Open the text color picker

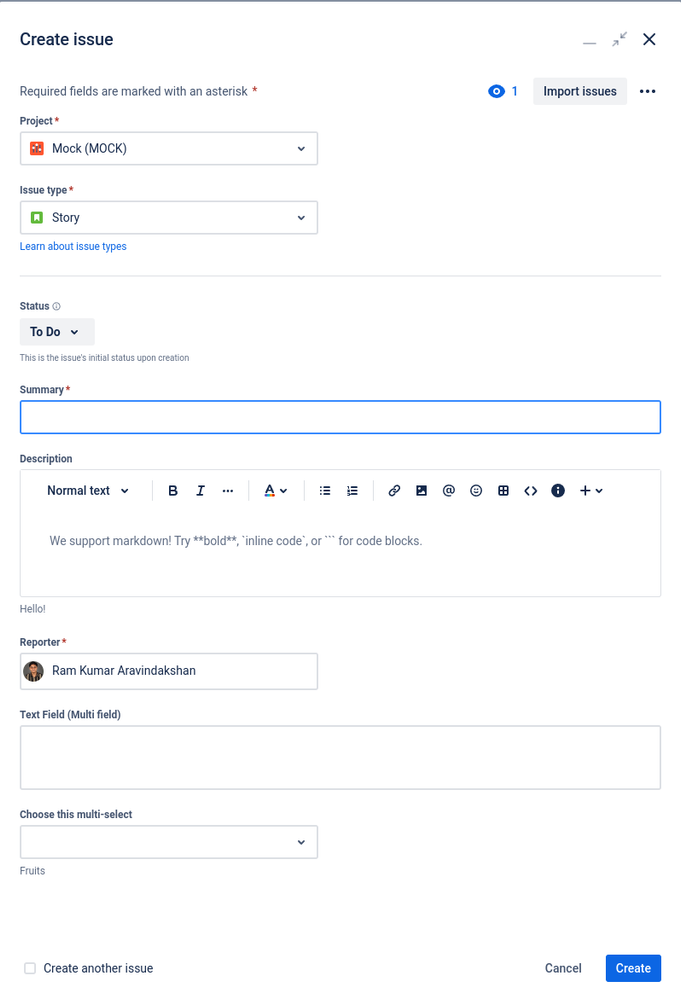[276, 491]
